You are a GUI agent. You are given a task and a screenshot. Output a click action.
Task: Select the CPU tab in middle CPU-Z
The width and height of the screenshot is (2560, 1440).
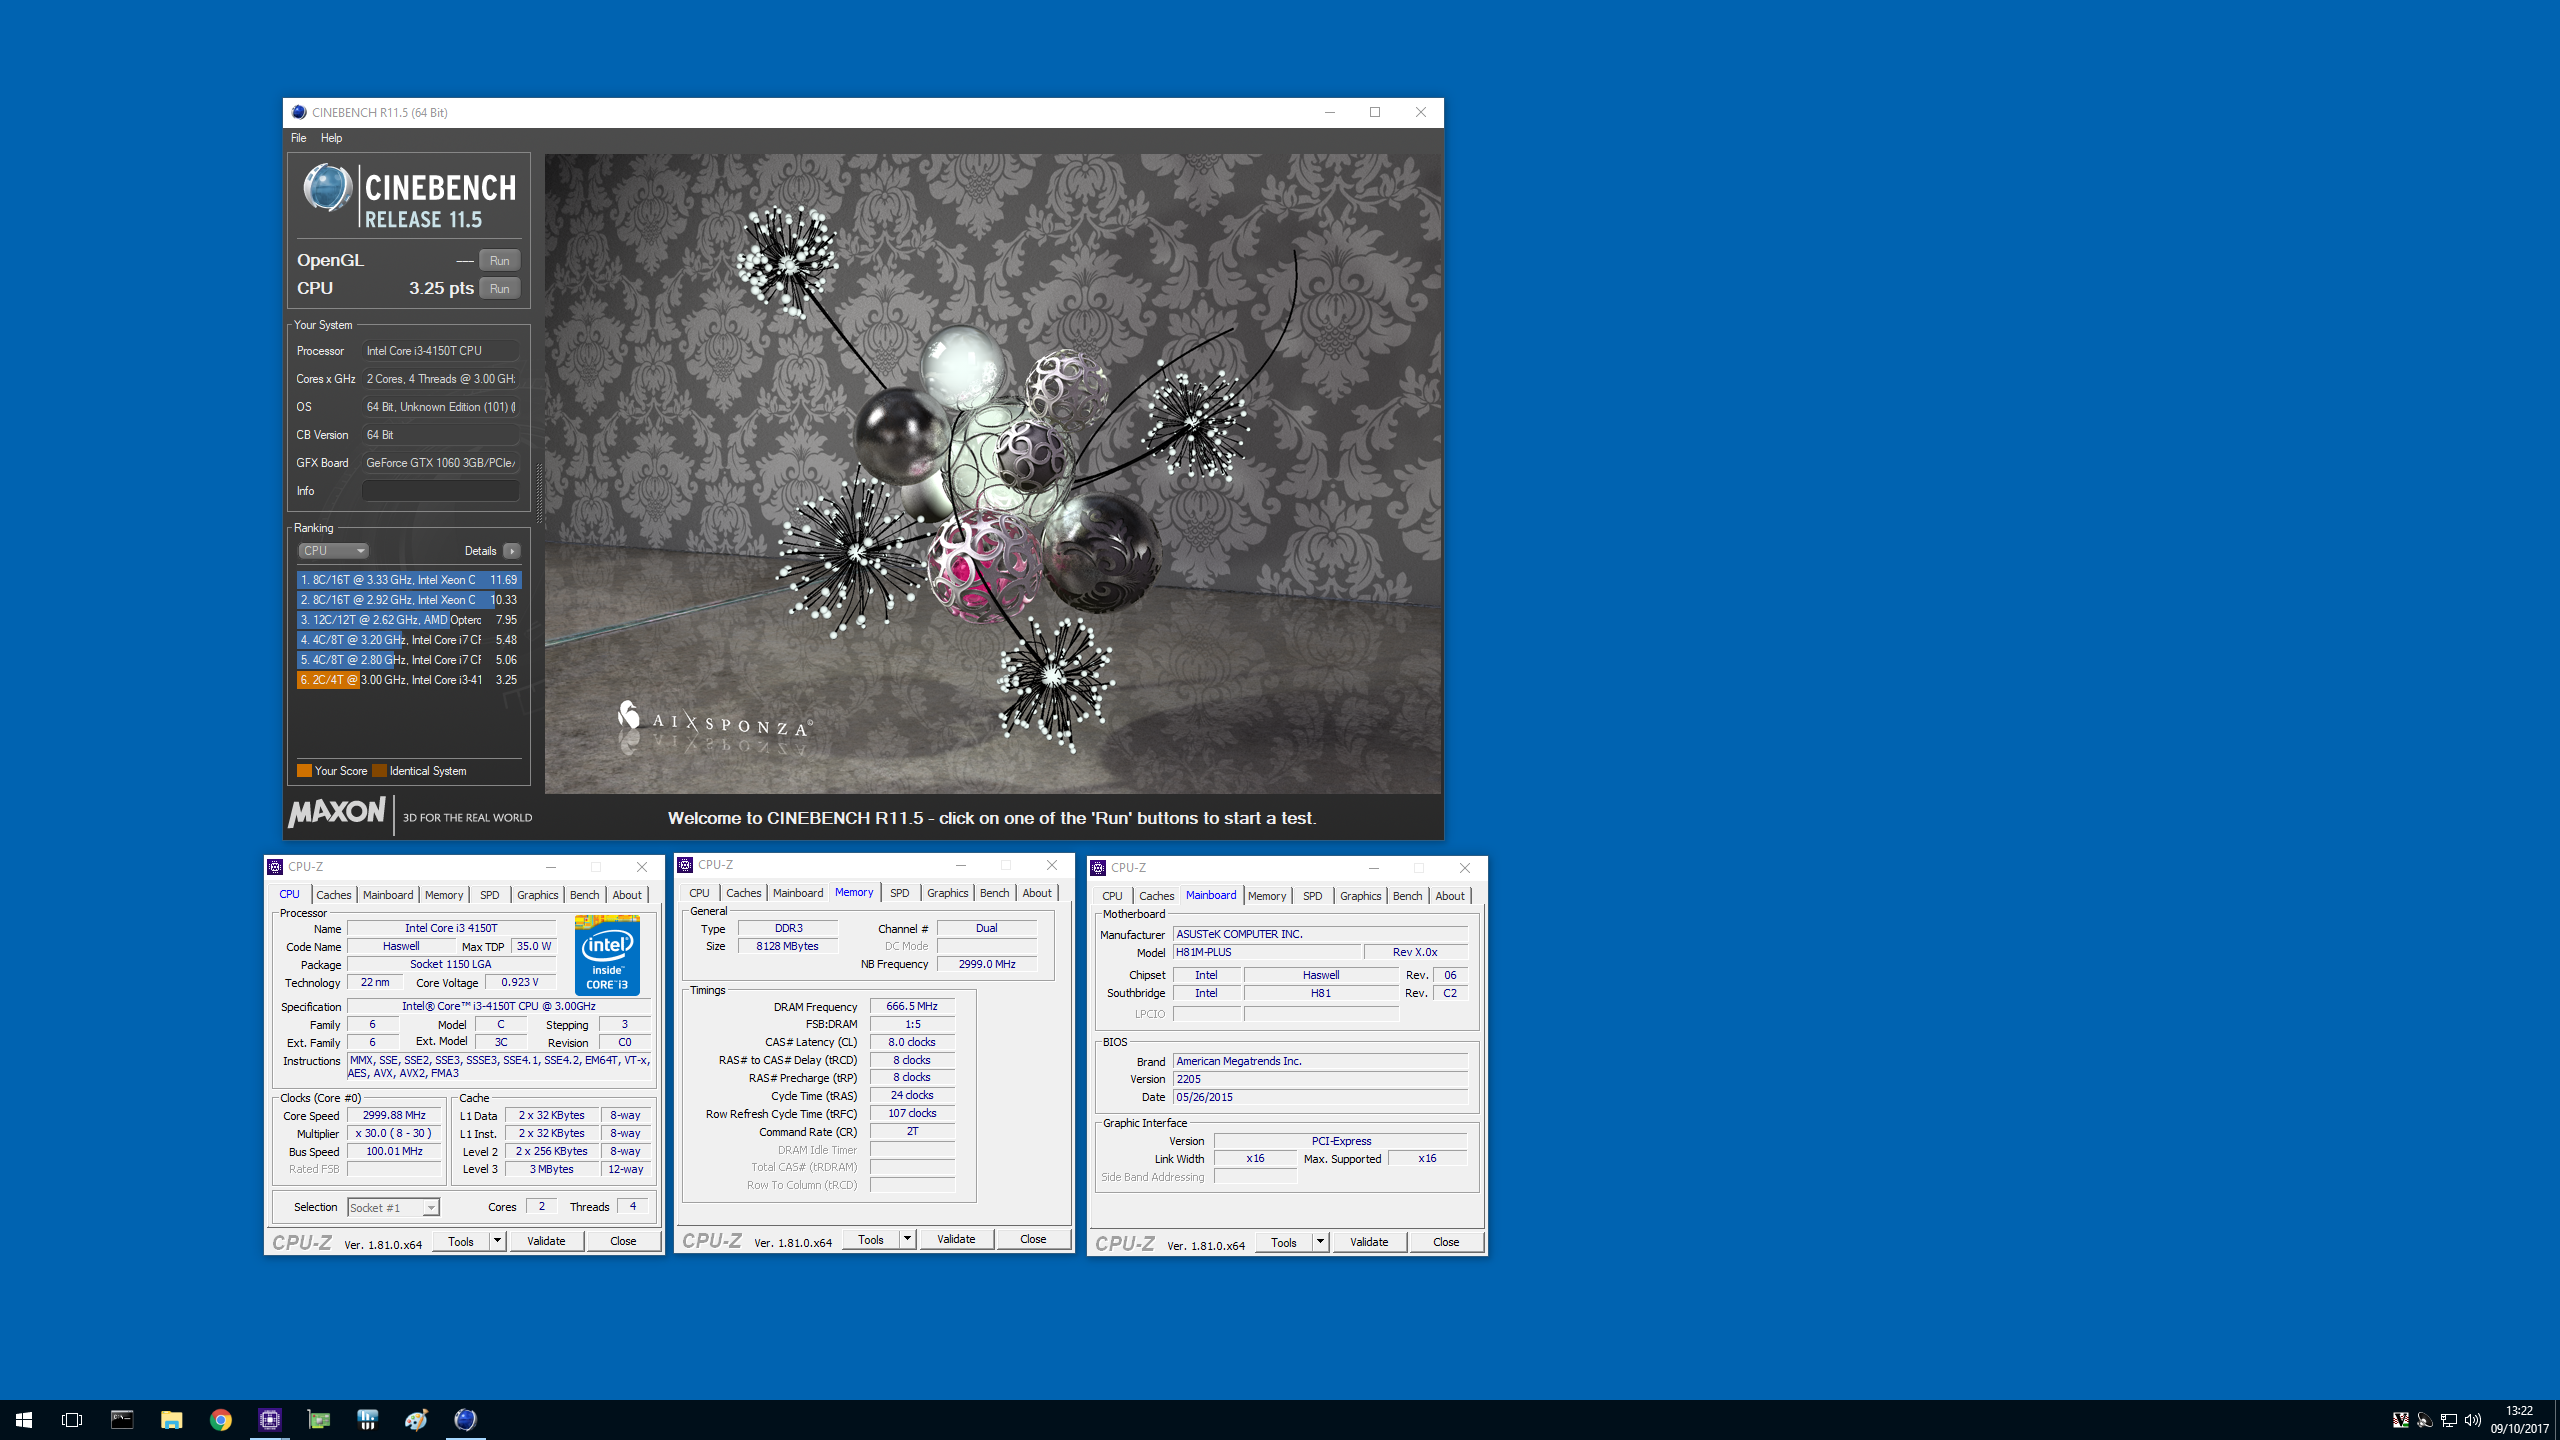coord(699,893)
